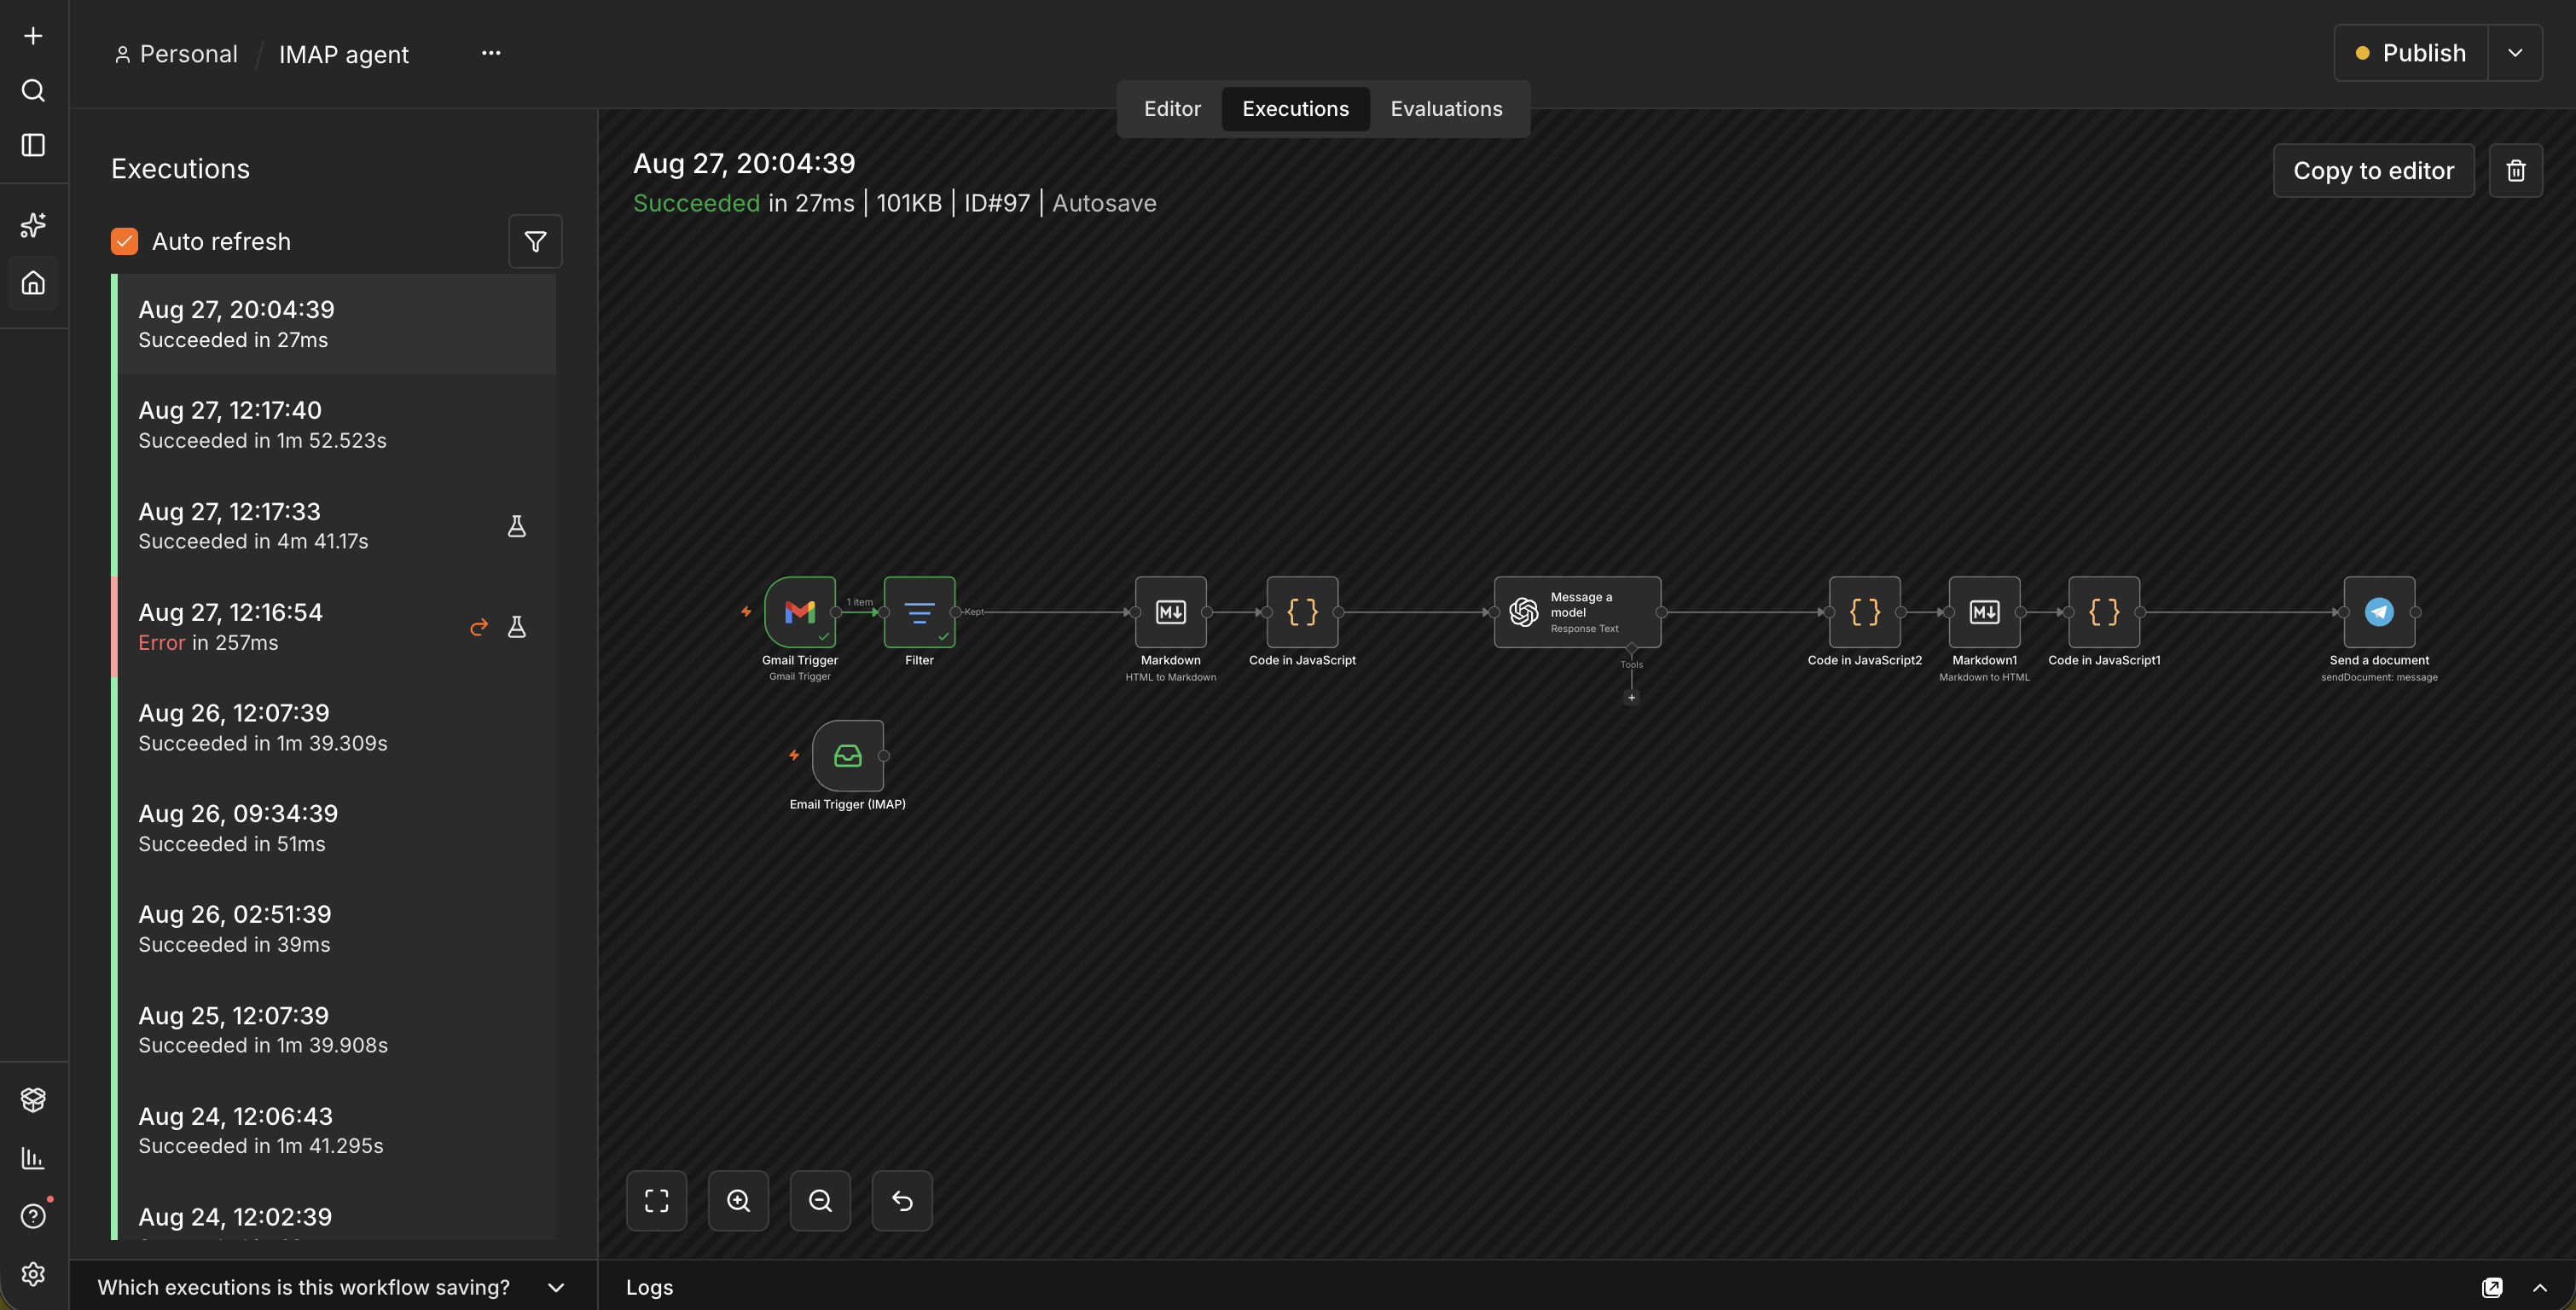This screenshot has height=1310, width=2576.
Task: Click the flask icon on 12:17:33 execution
Action: (x=517, y=526)
